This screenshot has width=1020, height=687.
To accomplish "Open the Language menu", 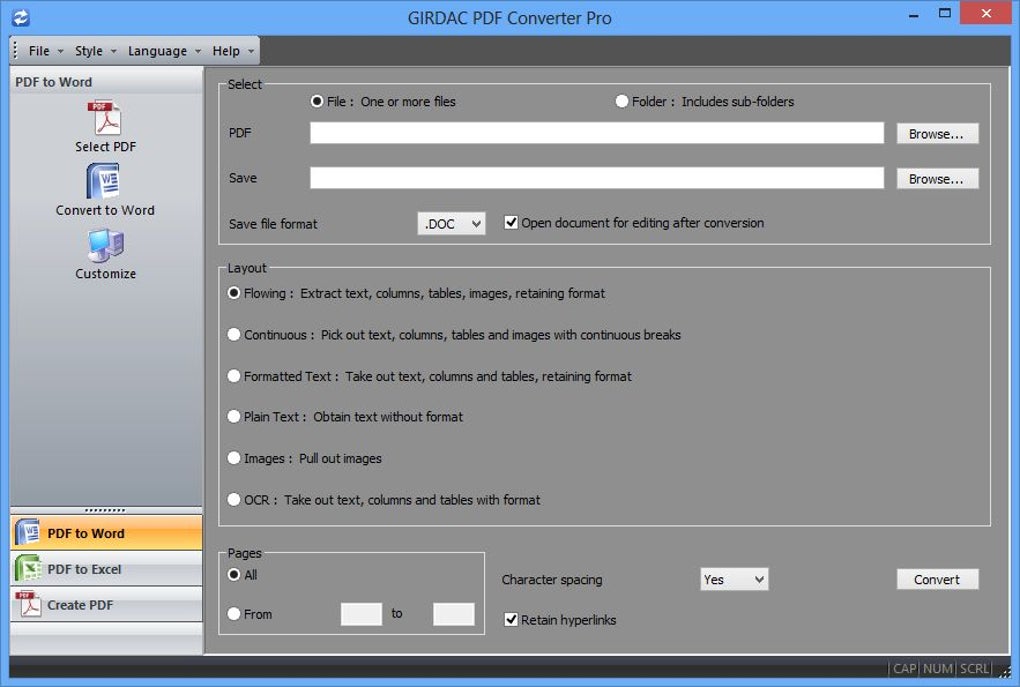I will (x=163, y=51).
